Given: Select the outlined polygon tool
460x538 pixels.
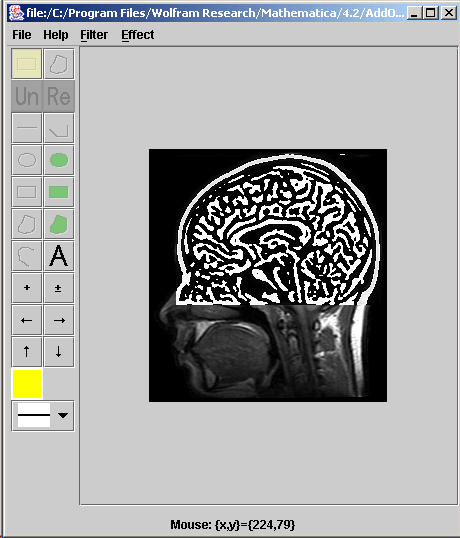Looking at the screenshot, I should (27, 224).
